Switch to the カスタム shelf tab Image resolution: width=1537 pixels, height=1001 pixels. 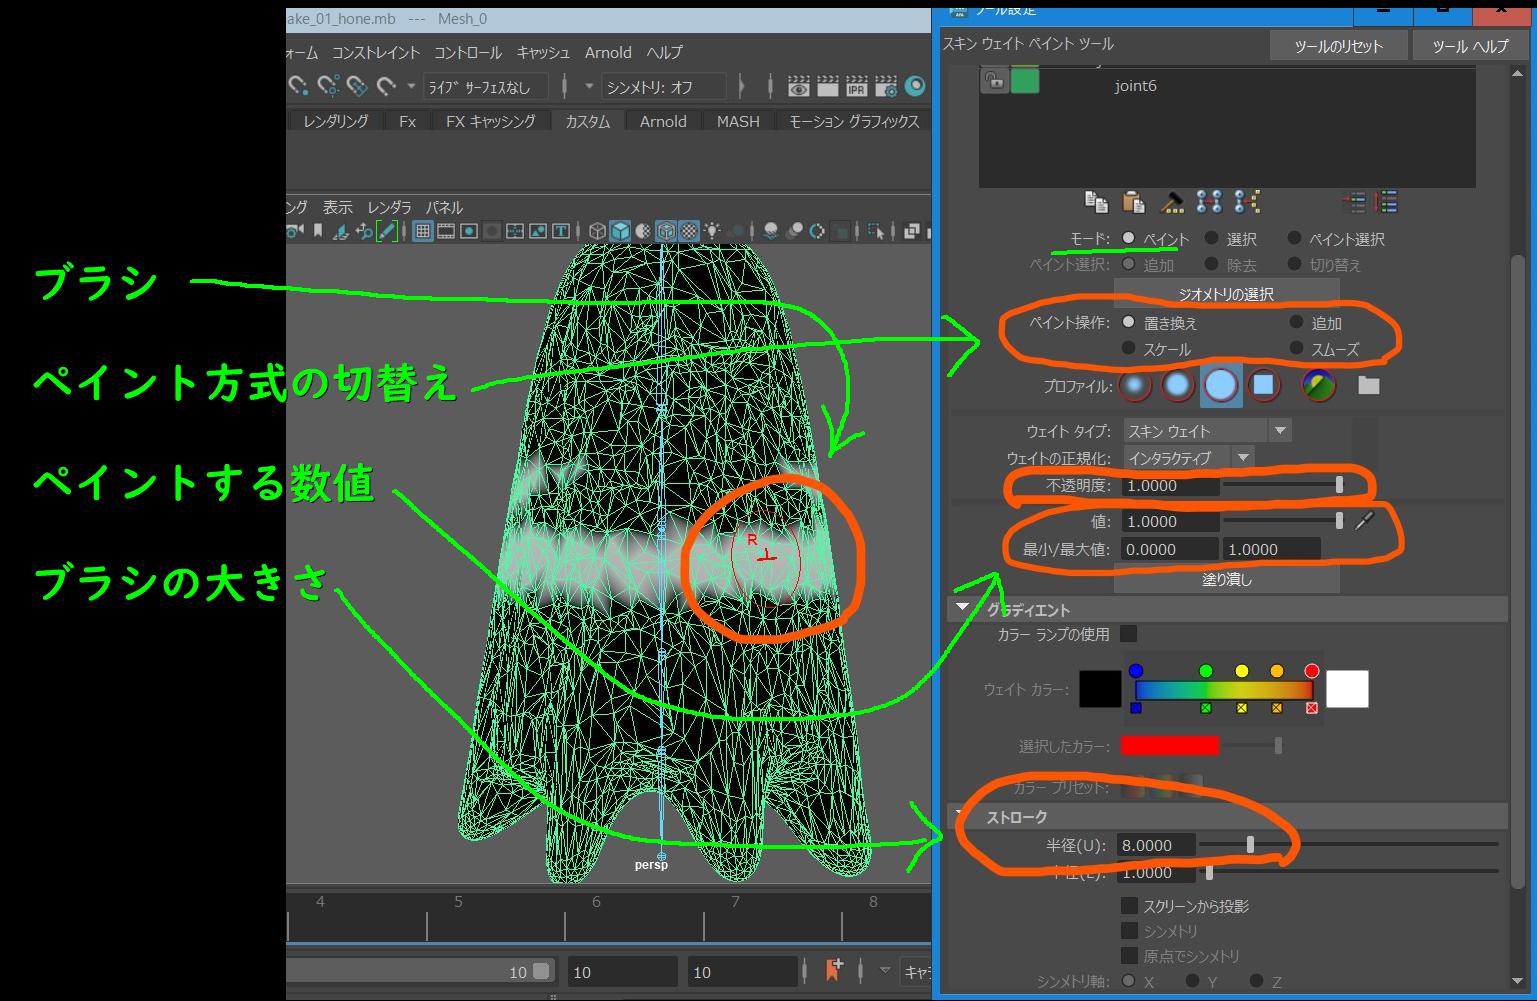coord(587,121)
